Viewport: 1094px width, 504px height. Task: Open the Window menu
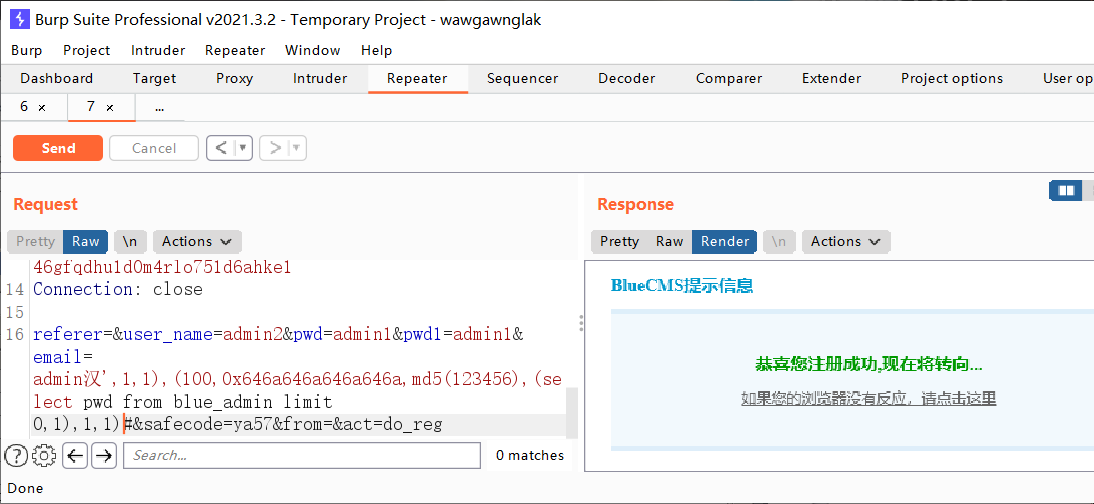point(313,50)
